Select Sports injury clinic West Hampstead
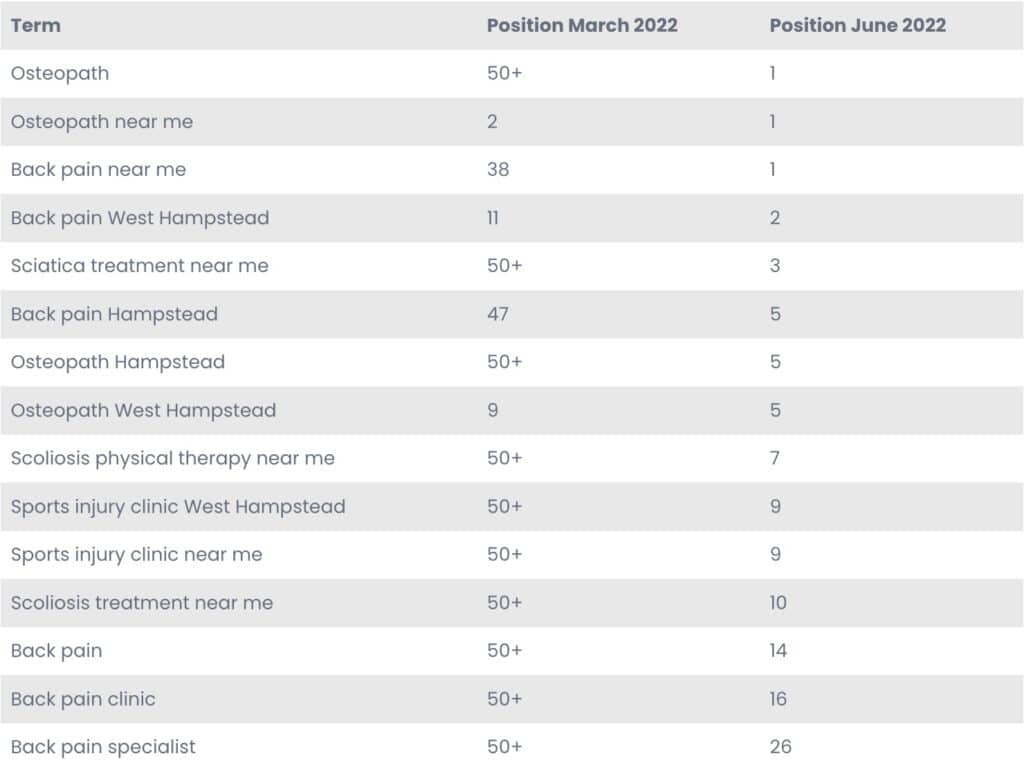Image resolution: width=1024 pixels, height=774 pixels. 178,507
